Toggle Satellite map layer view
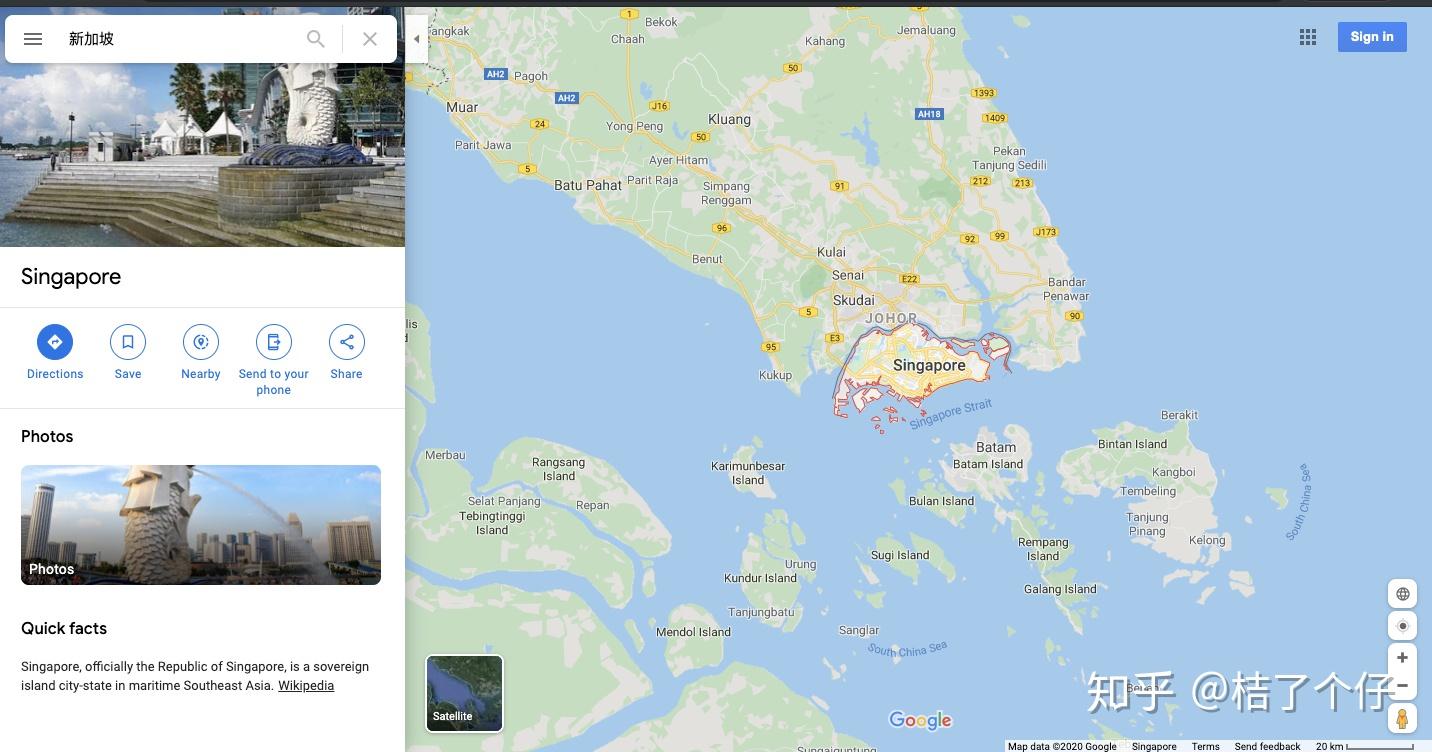This screenshot has height=752, width=1432. tap(465, 693)
